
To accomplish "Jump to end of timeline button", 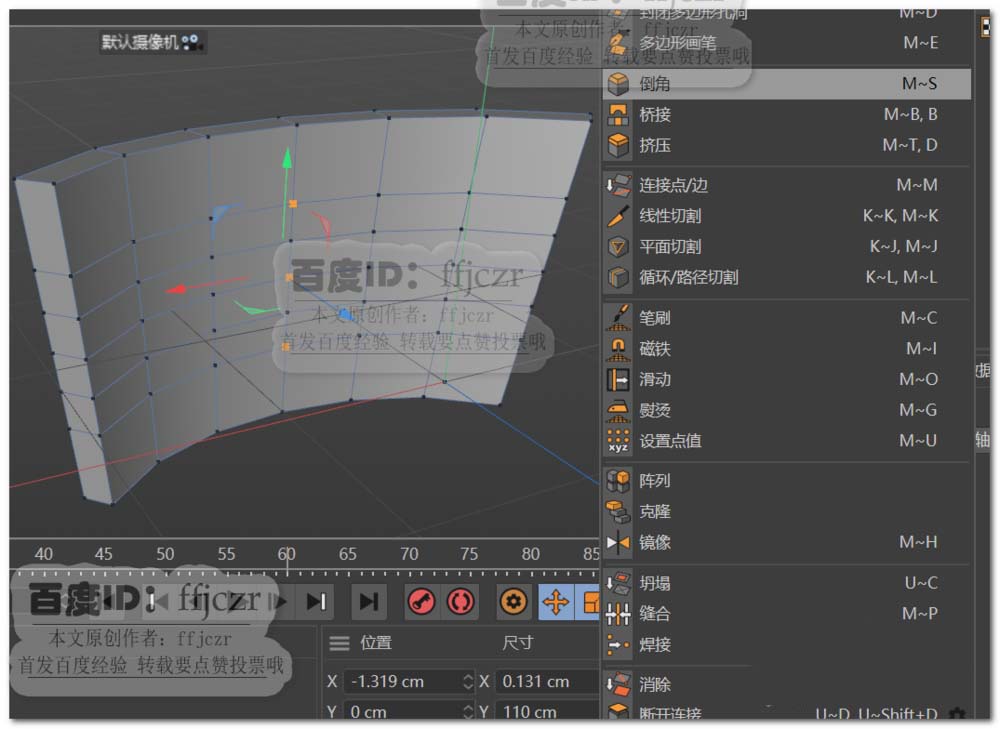I will (x=369, y=601).
